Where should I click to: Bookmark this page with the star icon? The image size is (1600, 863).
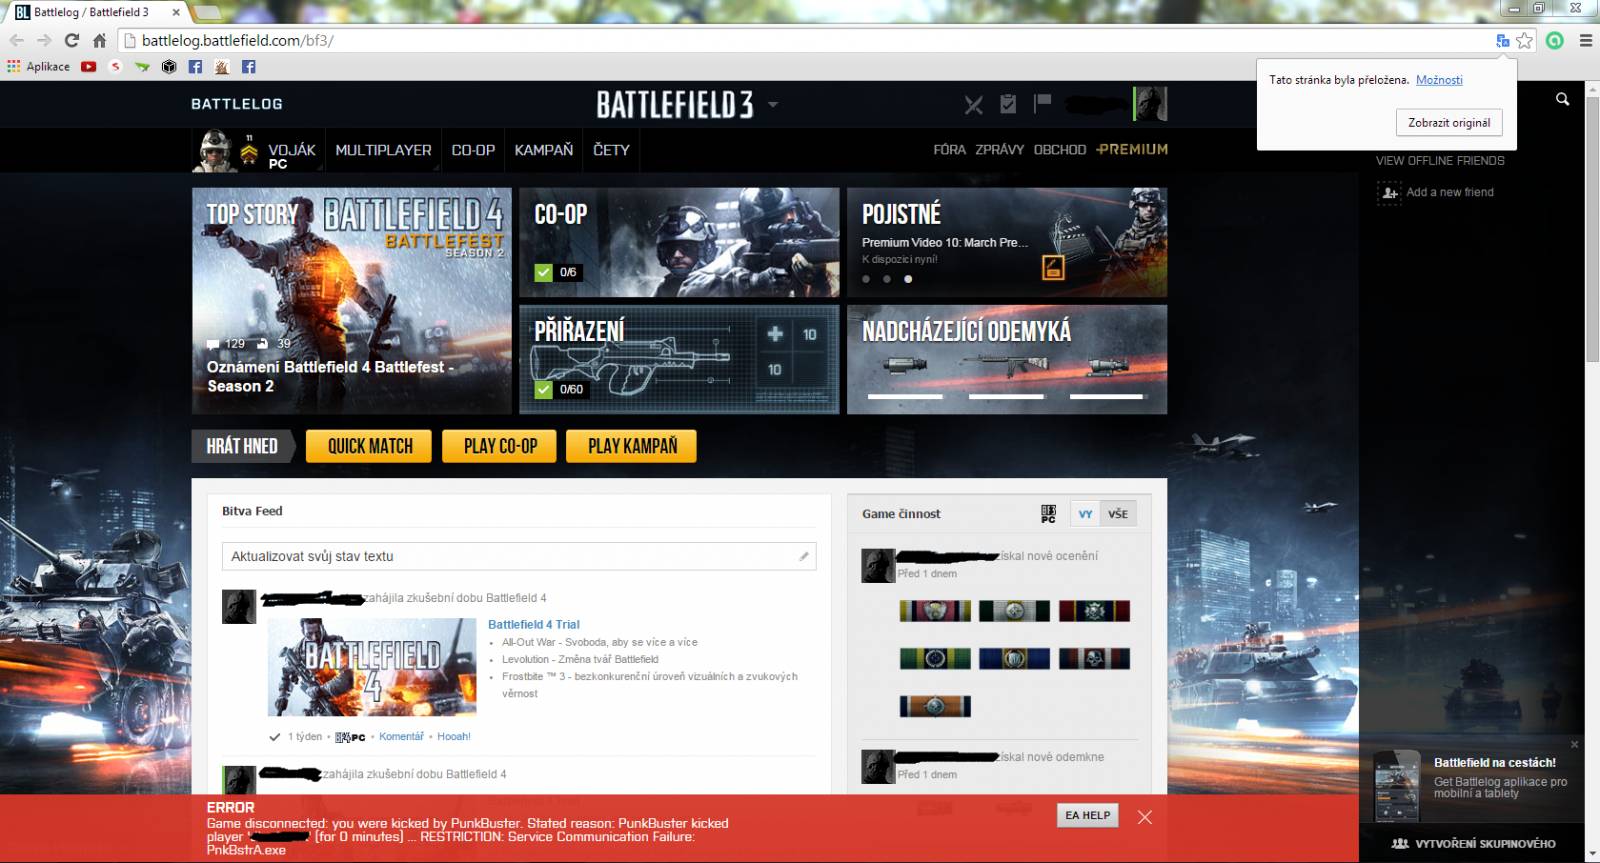[1524, 41]
